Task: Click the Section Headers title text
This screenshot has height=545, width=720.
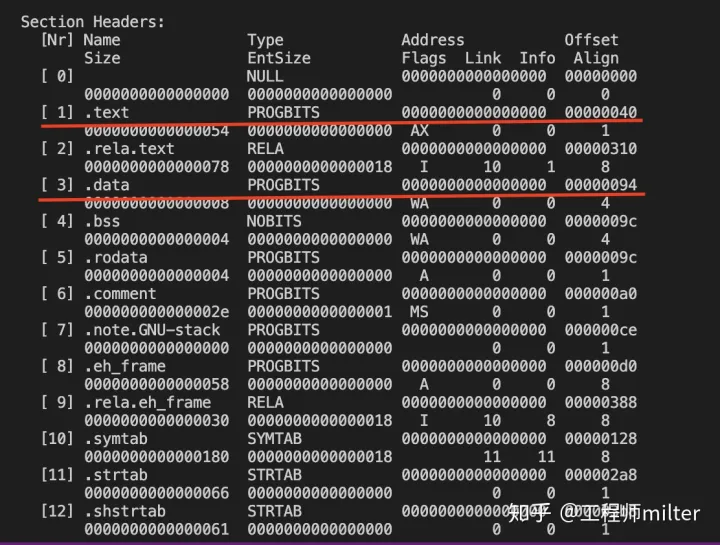Action: tap(93, 22)
